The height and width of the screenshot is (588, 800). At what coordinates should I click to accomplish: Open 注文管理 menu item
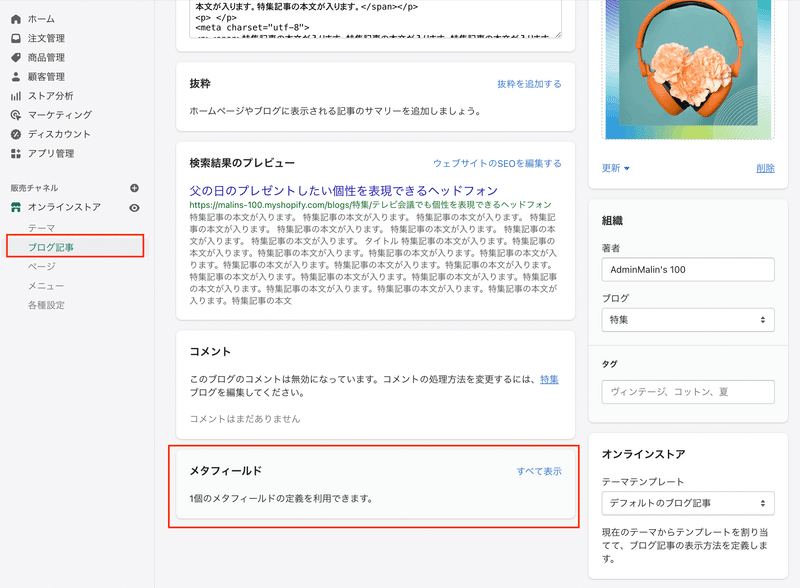click(46, 38)
